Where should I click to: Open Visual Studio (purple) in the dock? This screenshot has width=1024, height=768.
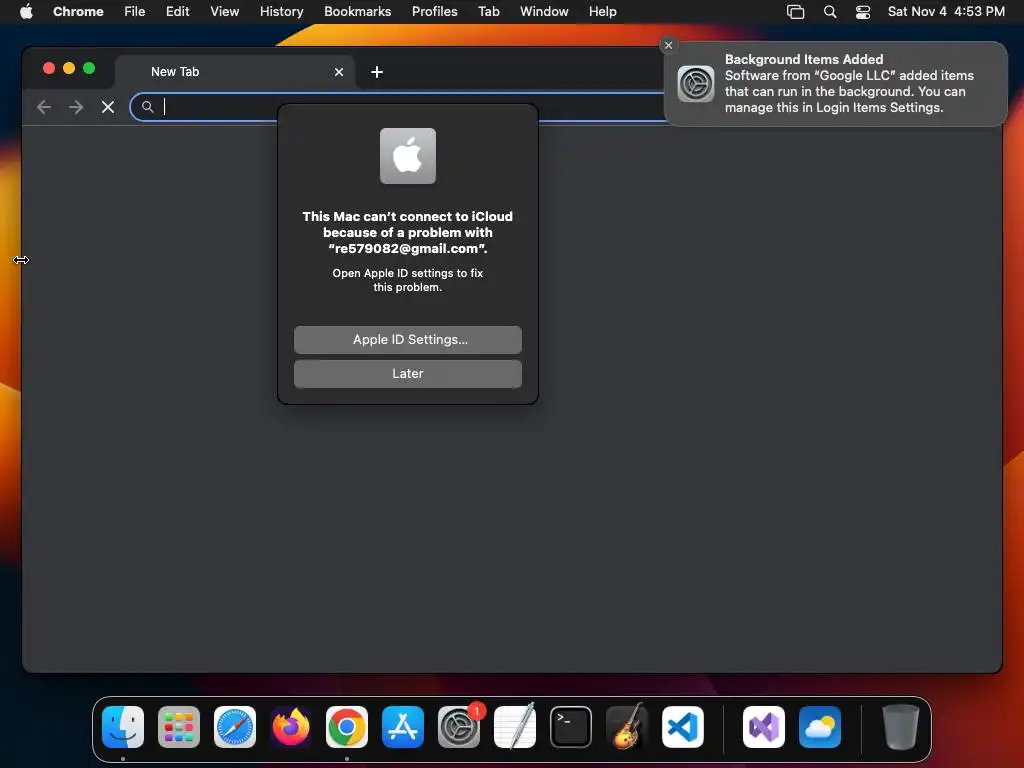click(764, 727)
